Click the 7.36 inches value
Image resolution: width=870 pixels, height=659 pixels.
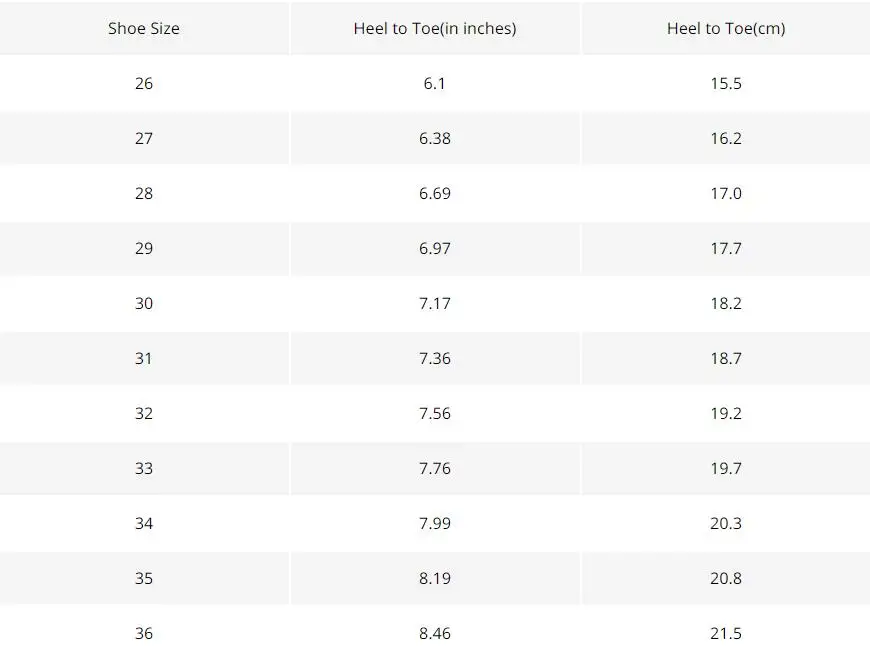pos(435,358)
